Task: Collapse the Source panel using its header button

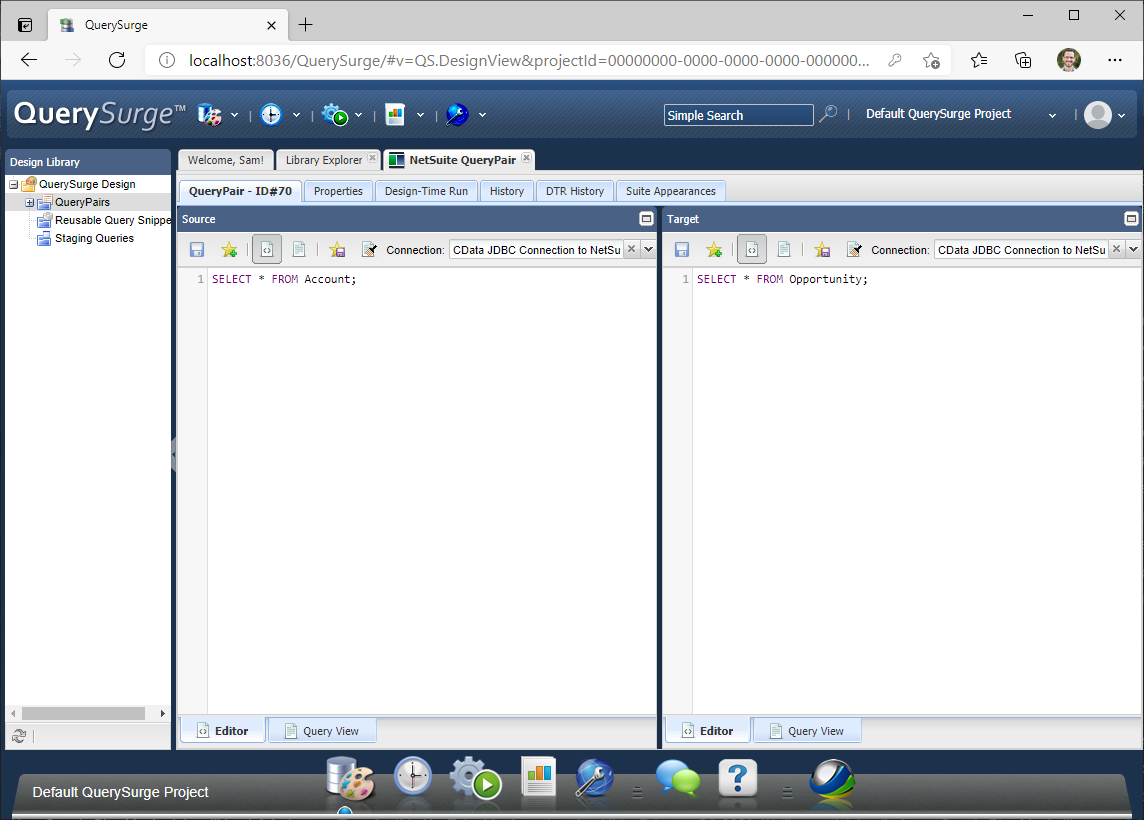Action: (646, 219)
